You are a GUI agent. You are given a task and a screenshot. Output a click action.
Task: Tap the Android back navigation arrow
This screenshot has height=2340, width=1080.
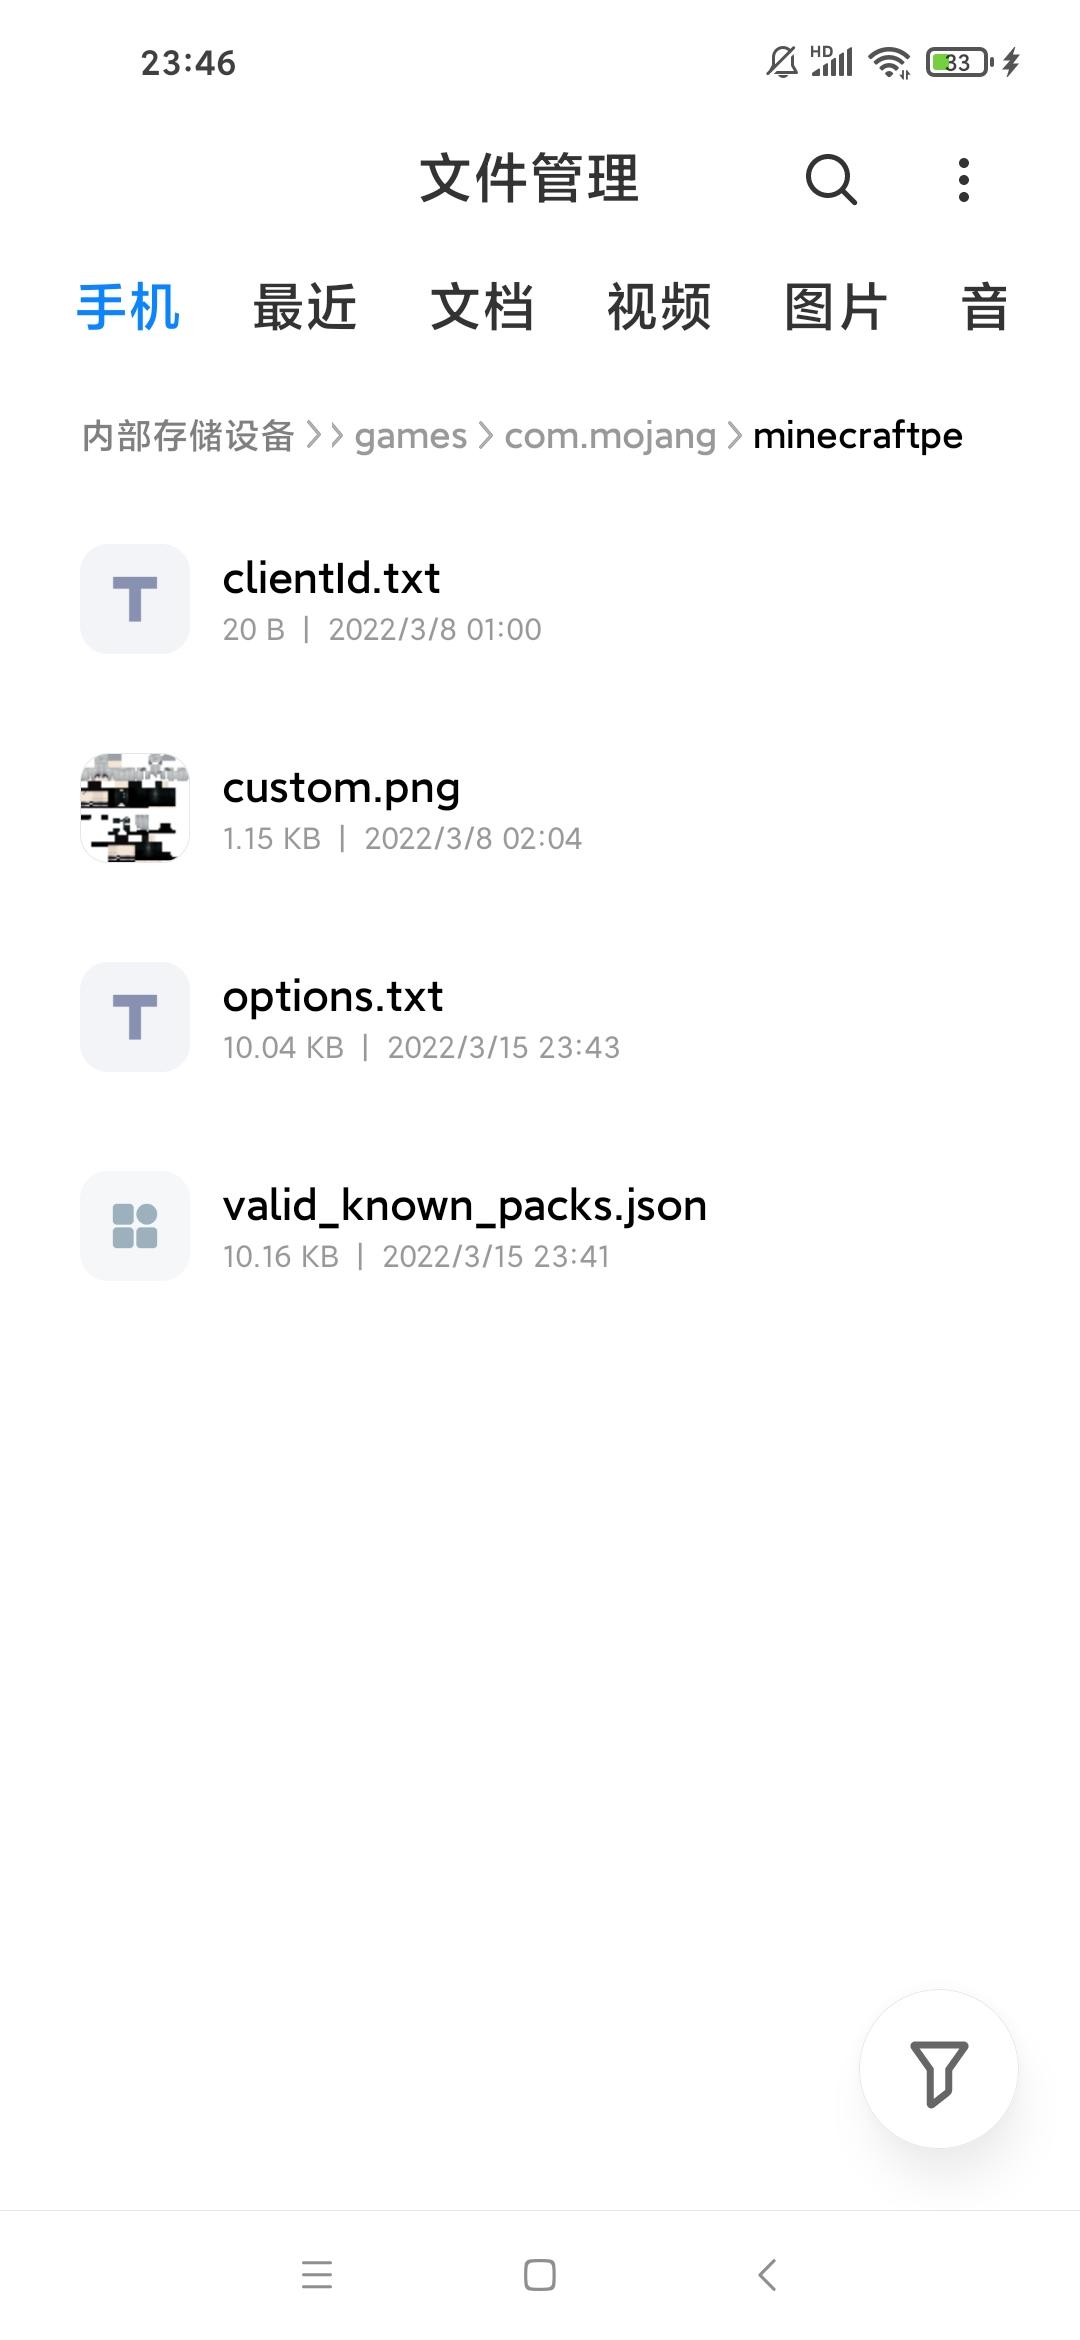767,2275
